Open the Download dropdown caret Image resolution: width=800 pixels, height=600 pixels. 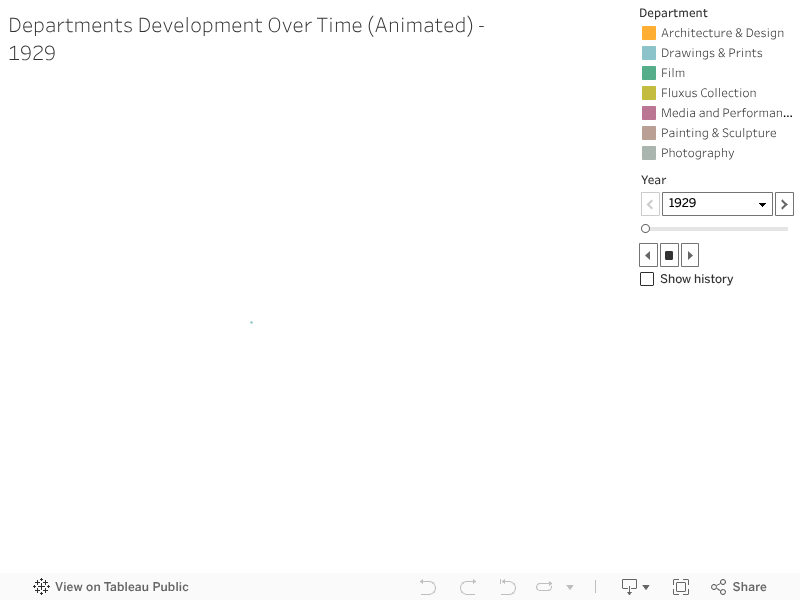pos(646,587)
